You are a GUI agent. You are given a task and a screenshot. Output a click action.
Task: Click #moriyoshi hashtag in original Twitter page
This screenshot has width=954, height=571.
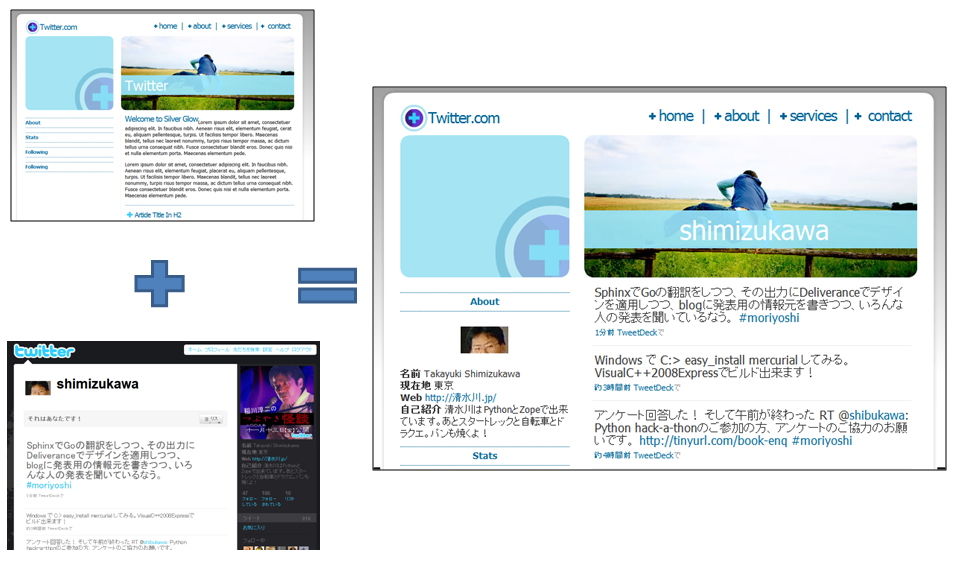click(49, 485)
